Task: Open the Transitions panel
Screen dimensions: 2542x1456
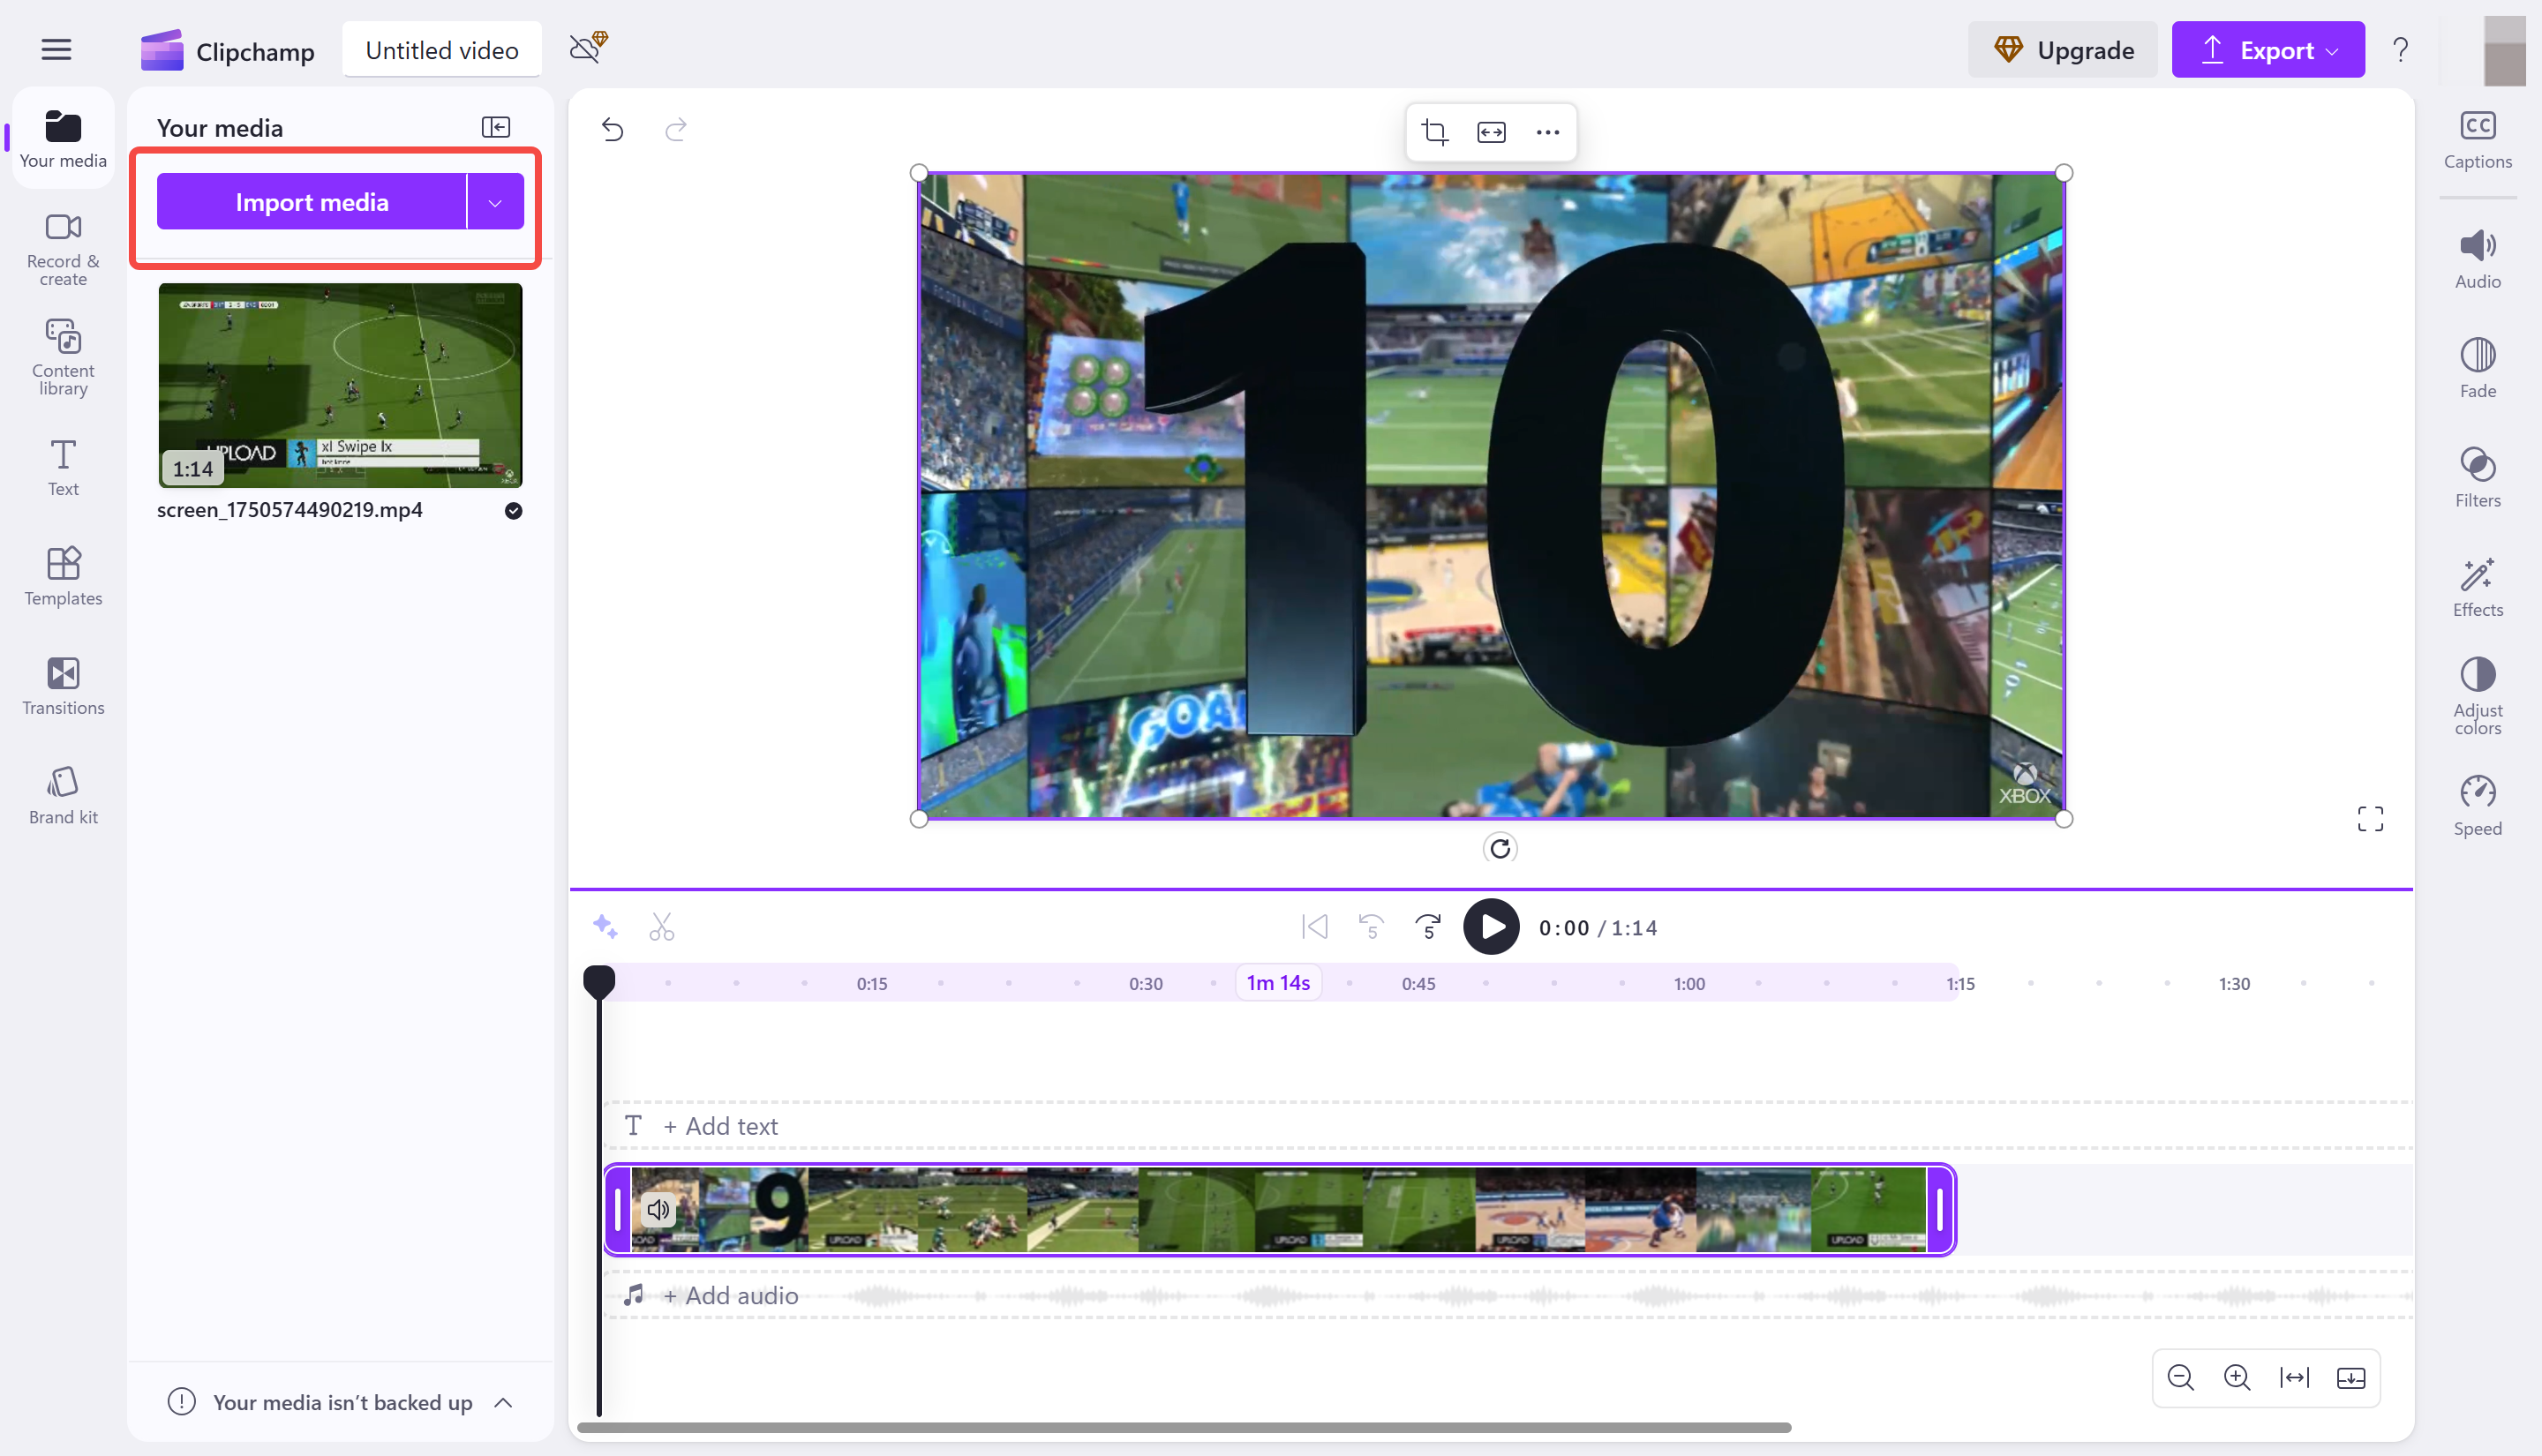Action: click(x=62, y=686)
